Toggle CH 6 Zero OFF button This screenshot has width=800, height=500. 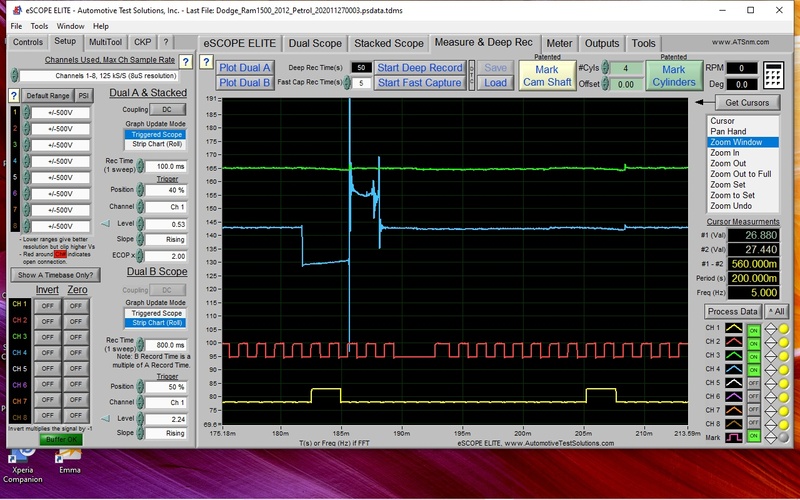coord(76,384)
